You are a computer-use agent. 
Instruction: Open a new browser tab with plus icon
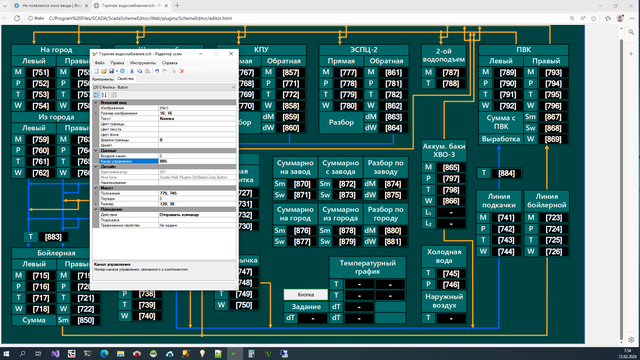tap(177, 6)
